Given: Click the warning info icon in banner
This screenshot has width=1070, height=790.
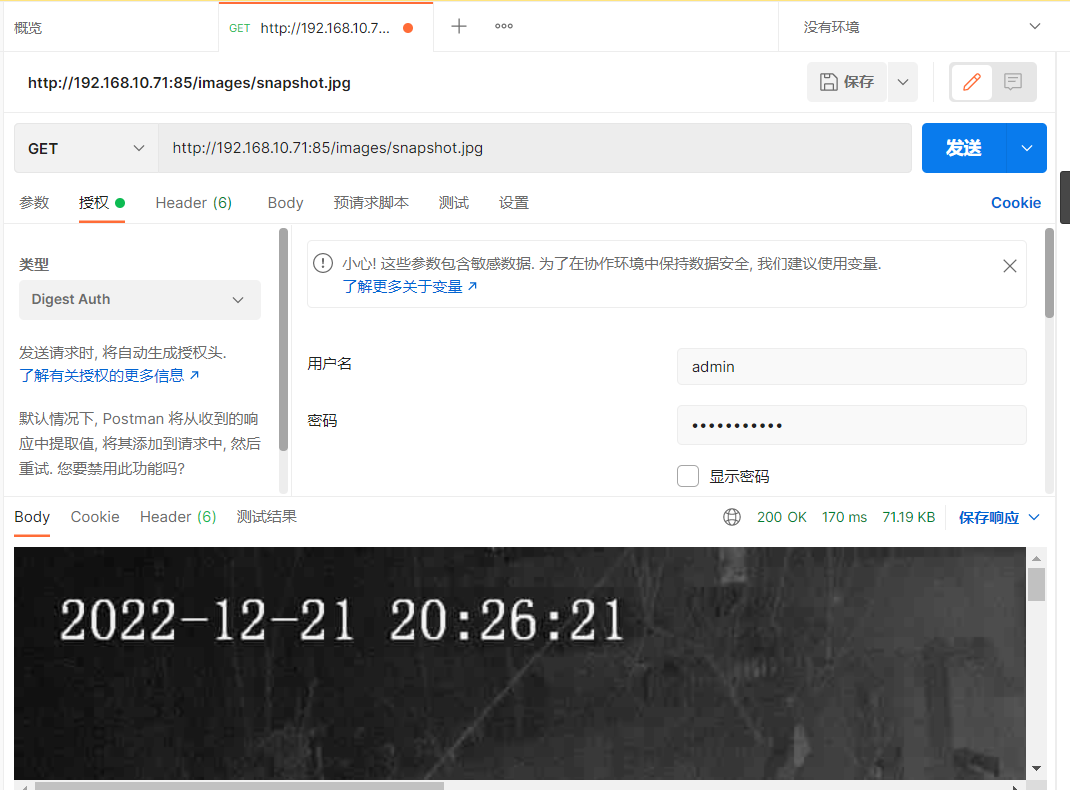Looking at the screenshot, I should [x=323, y=263].
